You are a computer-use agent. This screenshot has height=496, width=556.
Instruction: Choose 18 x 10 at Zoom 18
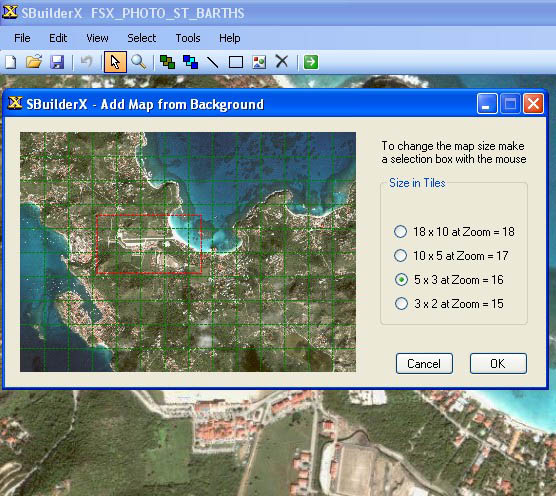coord(454,232)
